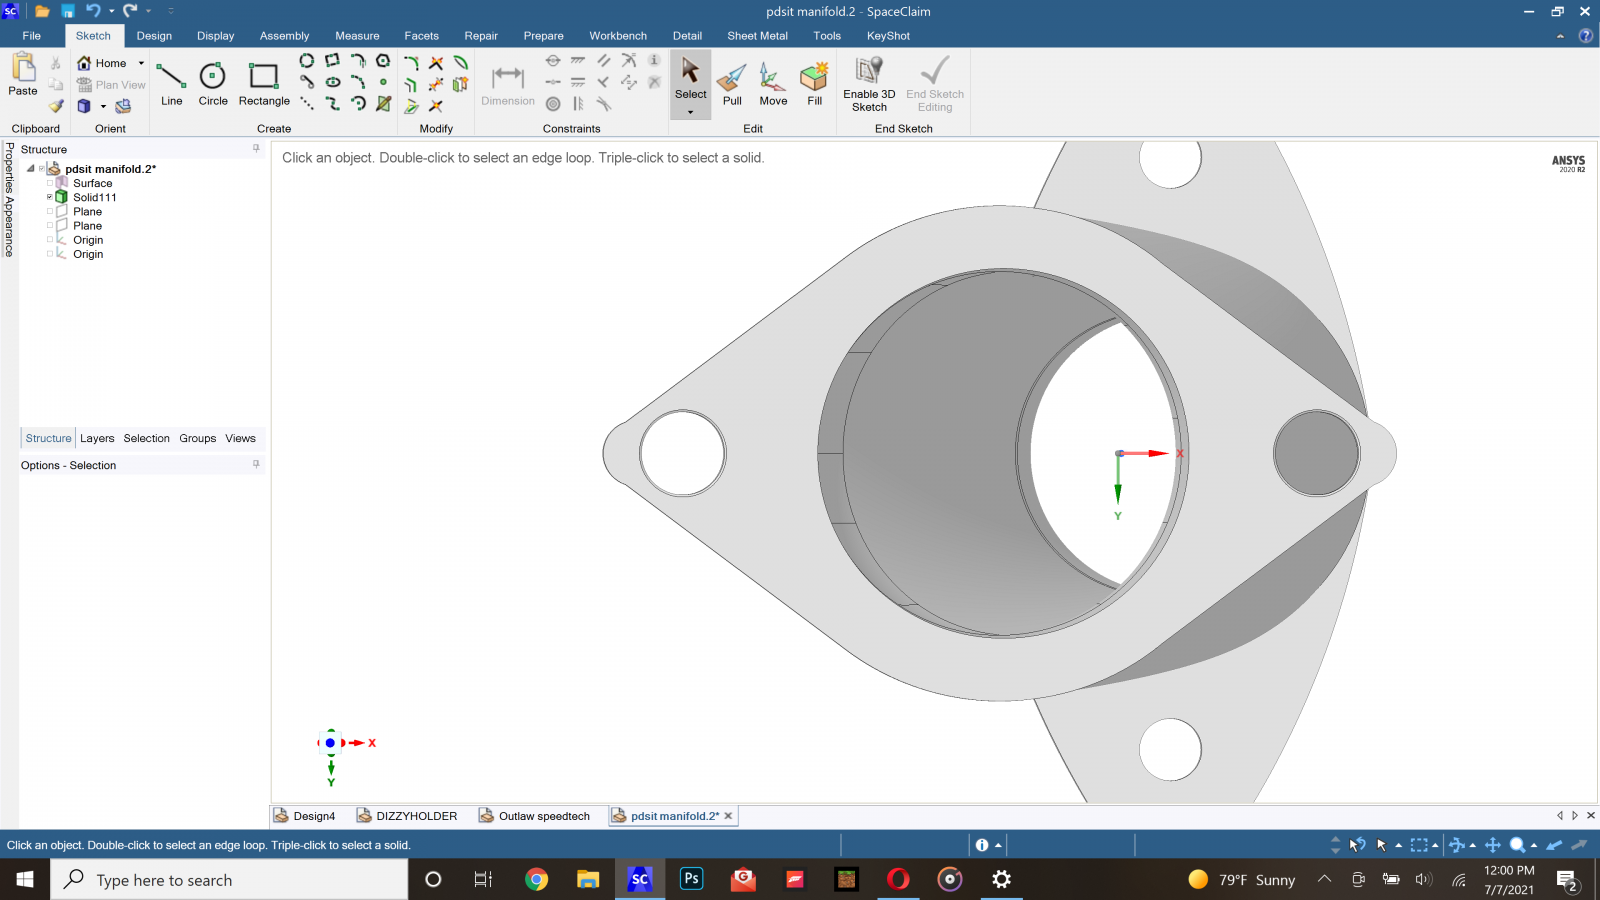Toggle visibility checkbox for Solid111
The width and height of the screenshot is (1600, 900).
click(x=50, y=197)
